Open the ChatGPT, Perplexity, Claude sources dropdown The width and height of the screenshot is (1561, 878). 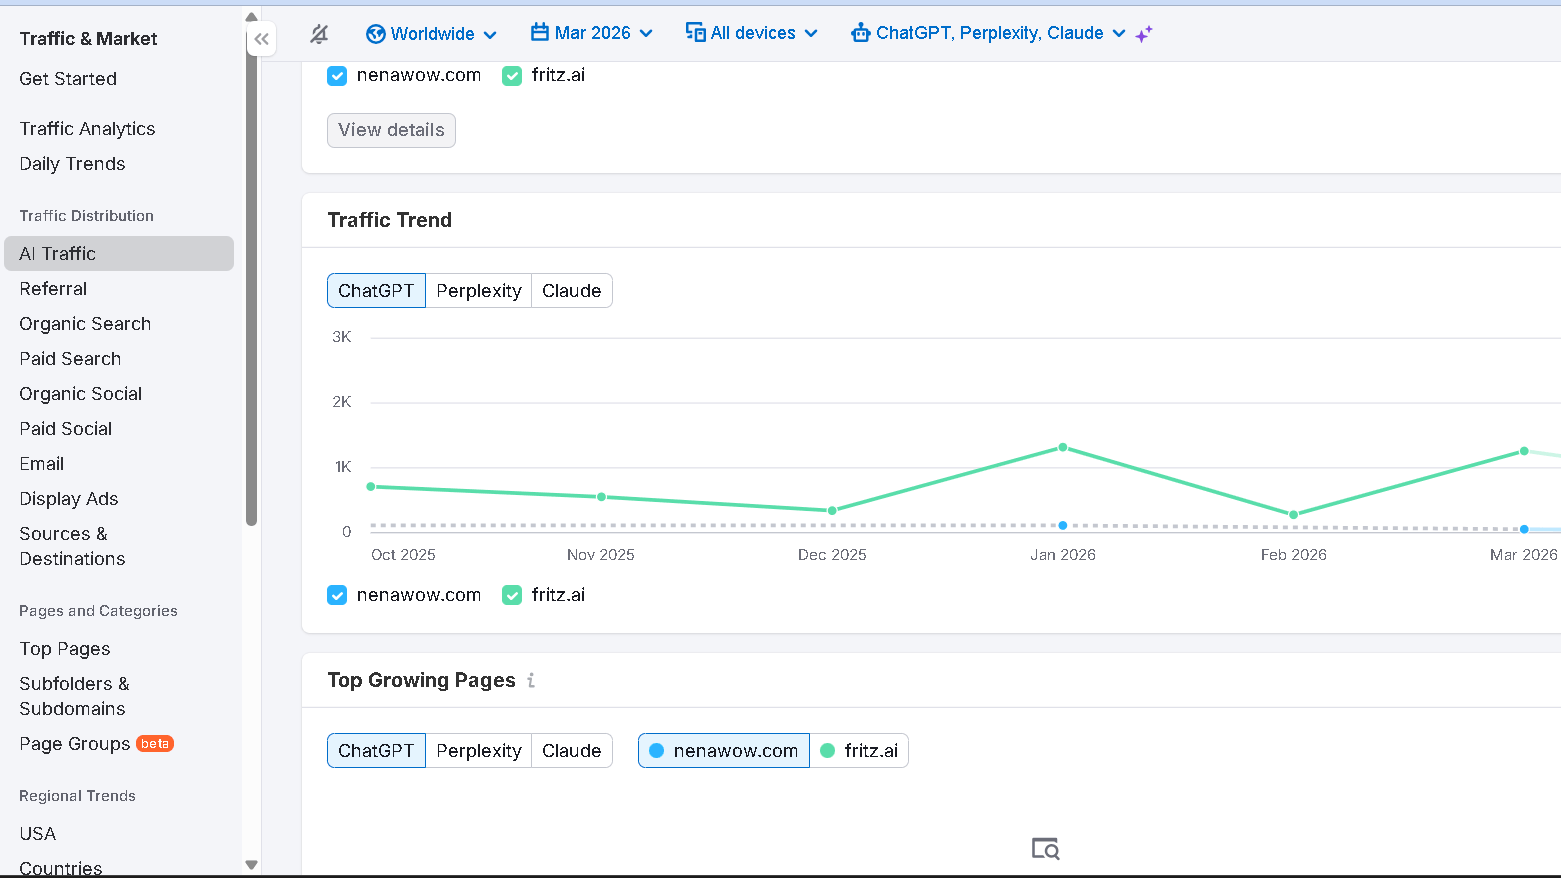[988, 33]
